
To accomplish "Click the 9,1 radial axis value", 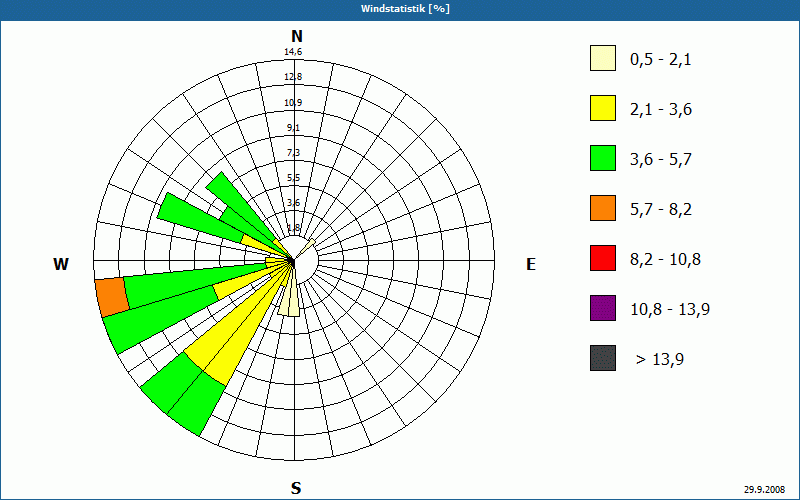I will 293,128.
